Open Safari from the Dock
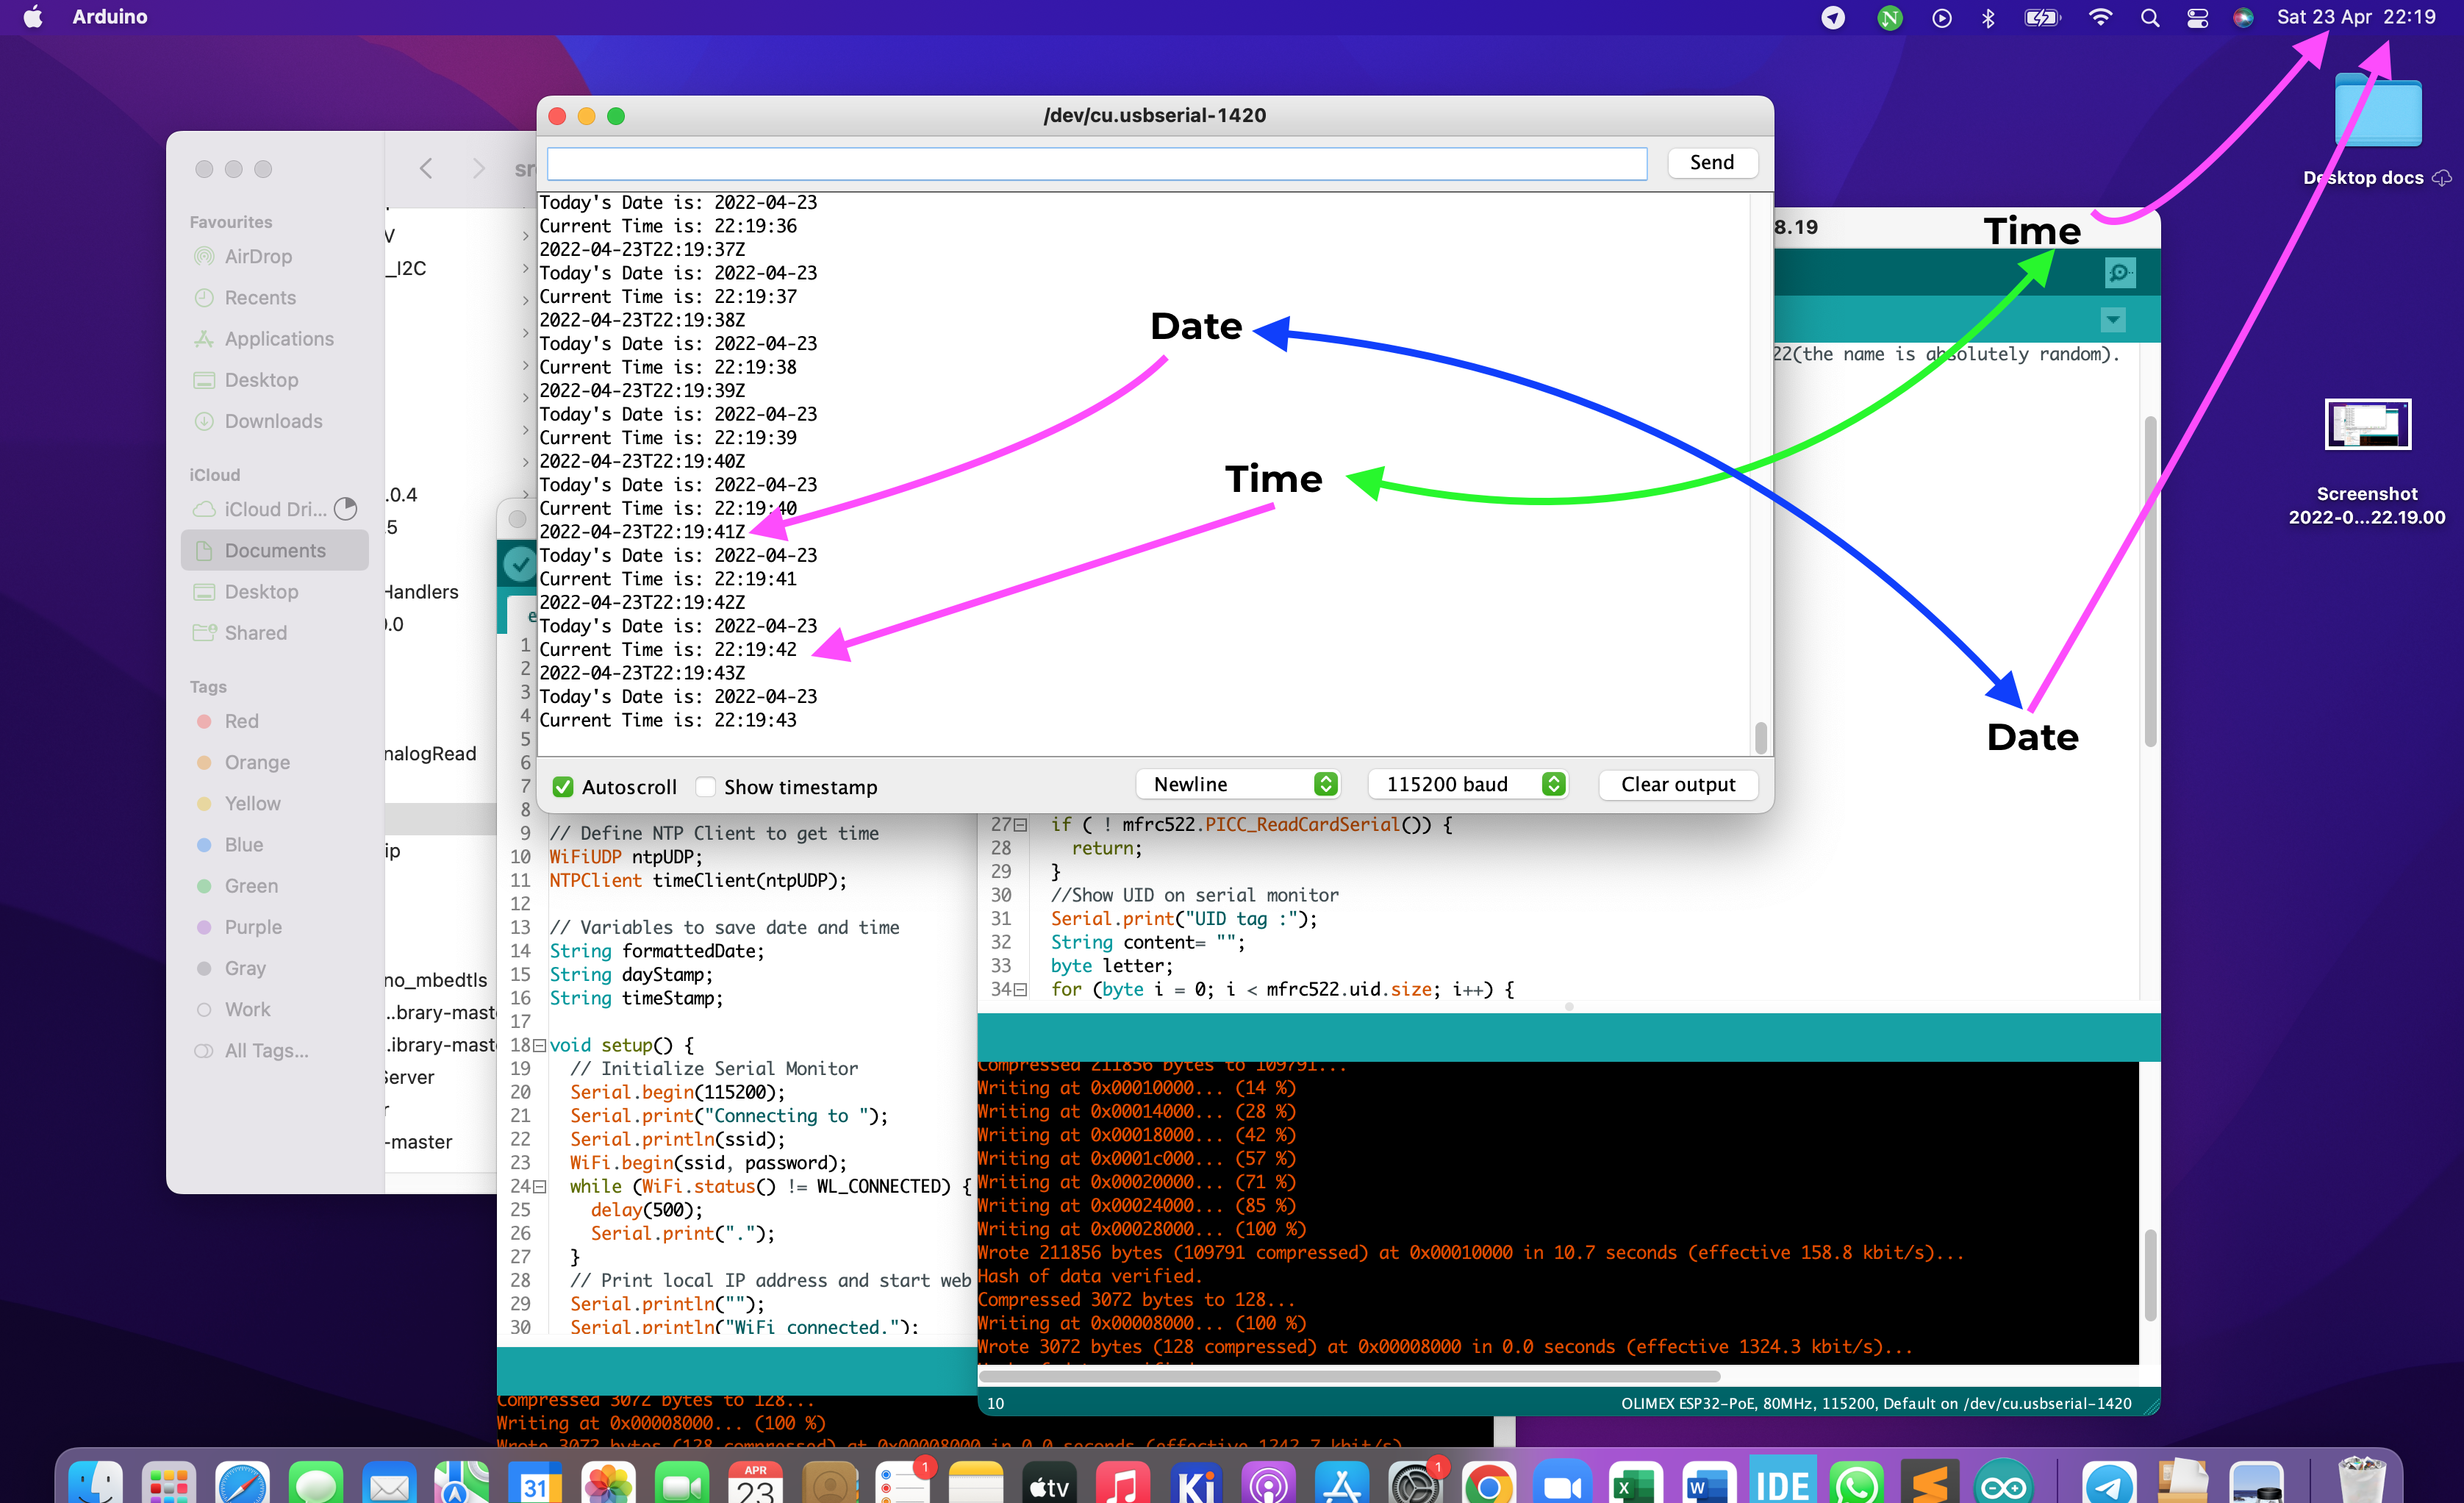Image resolution: width=2464 pixels, height=1503 pixels. click(242, 1483)
